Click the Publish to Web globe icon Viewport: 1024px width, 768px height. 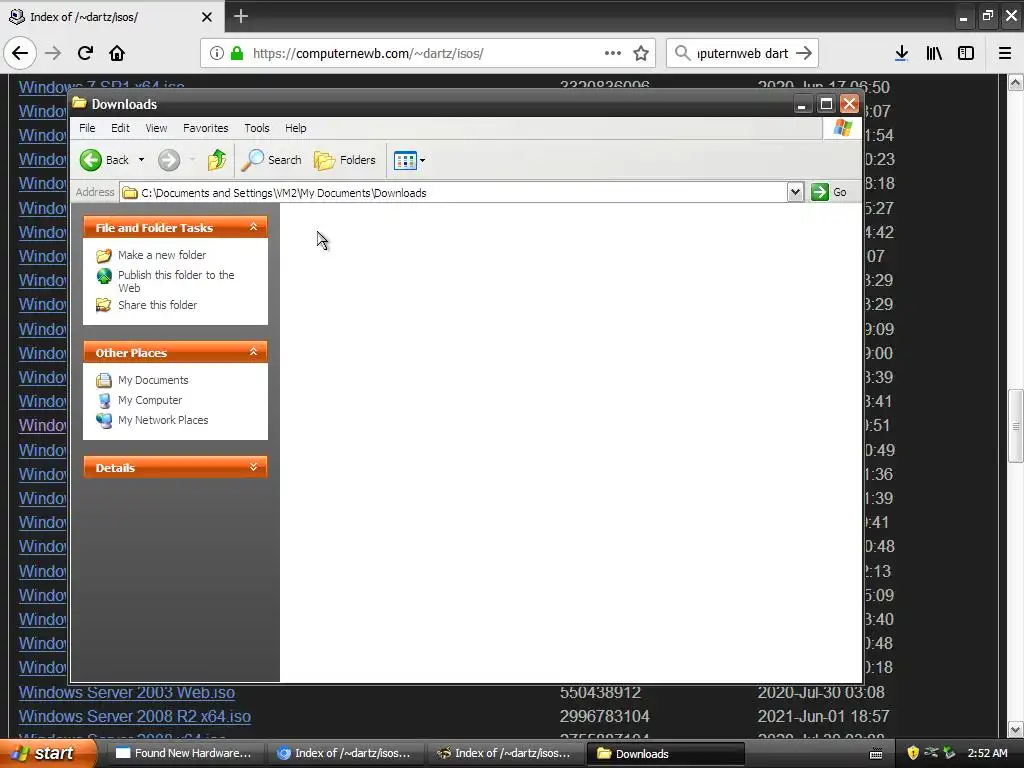[x=104, y=276]
